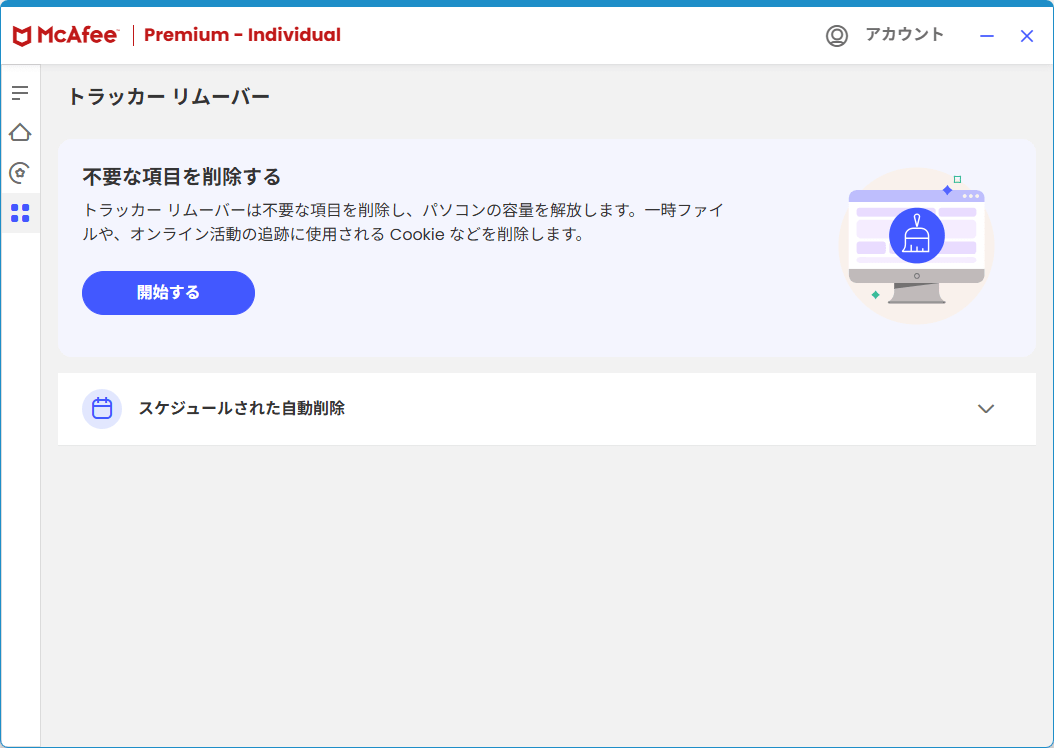Select the four-square apps grid icon

pos(20,213)
